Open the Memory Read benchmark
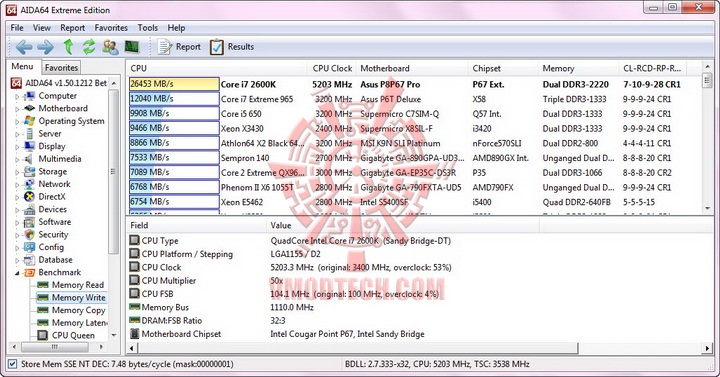The width and height of the screenshot is (720, 377). coord(78,285)
